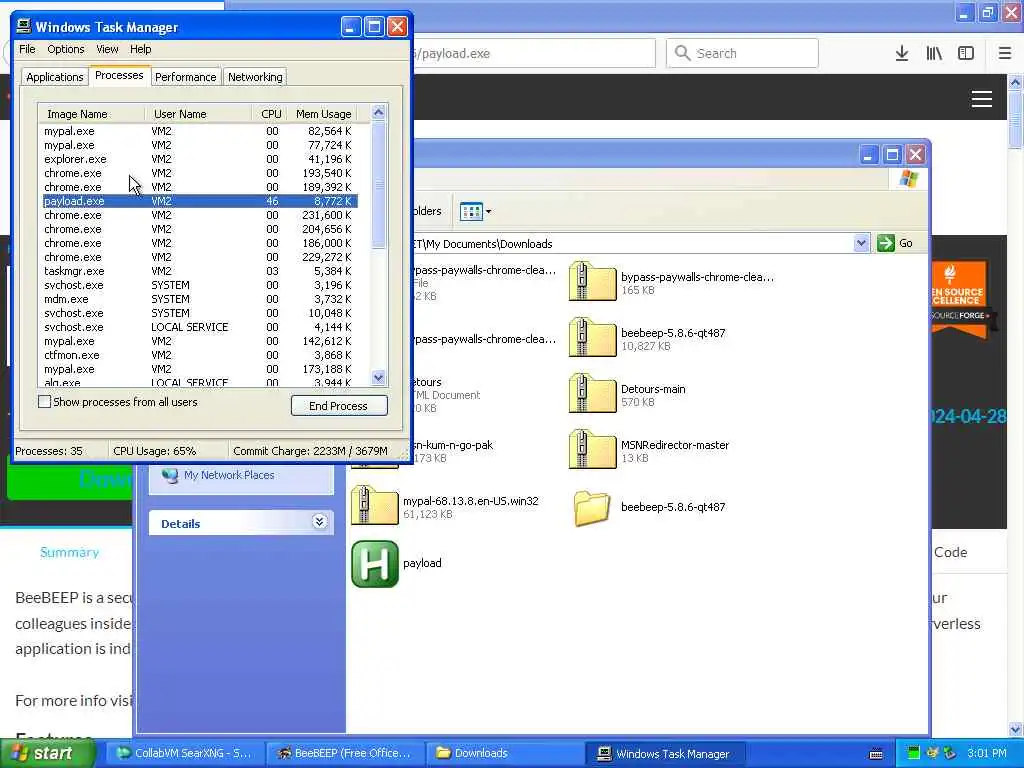Click the on-screen keyboard tray icon
The height and width of the screenshot is (768, 1024).
click(876, 754)
